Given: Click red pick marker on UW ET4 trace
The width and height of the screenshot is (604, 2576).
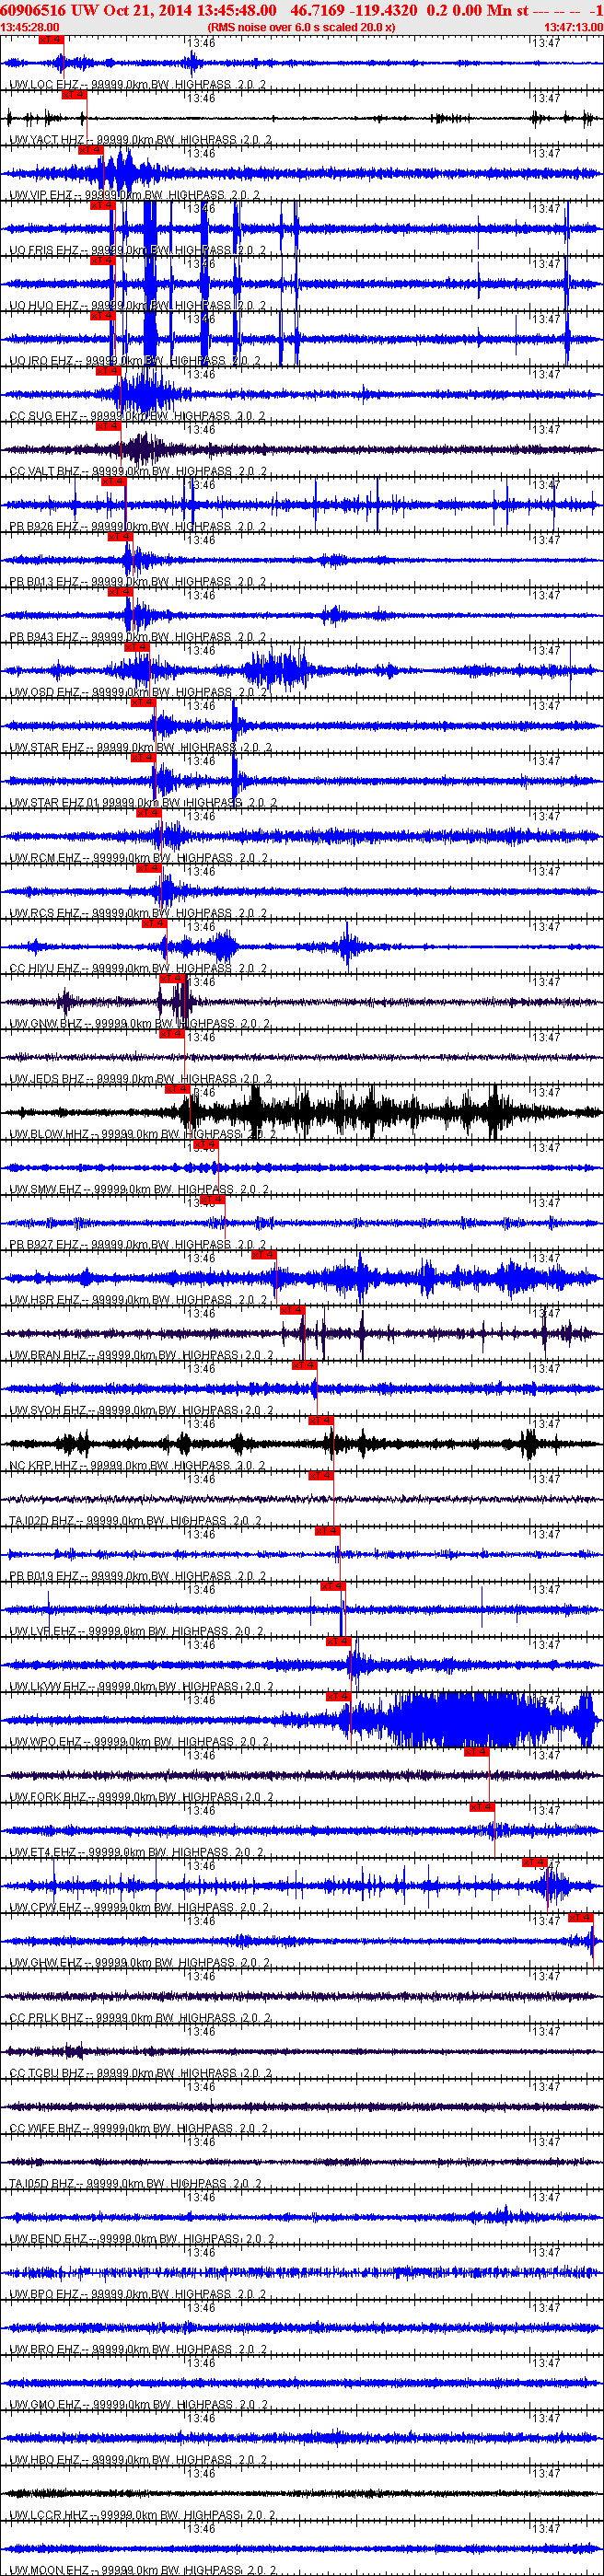Looking at the screenshot, I should click(482, 1807).
